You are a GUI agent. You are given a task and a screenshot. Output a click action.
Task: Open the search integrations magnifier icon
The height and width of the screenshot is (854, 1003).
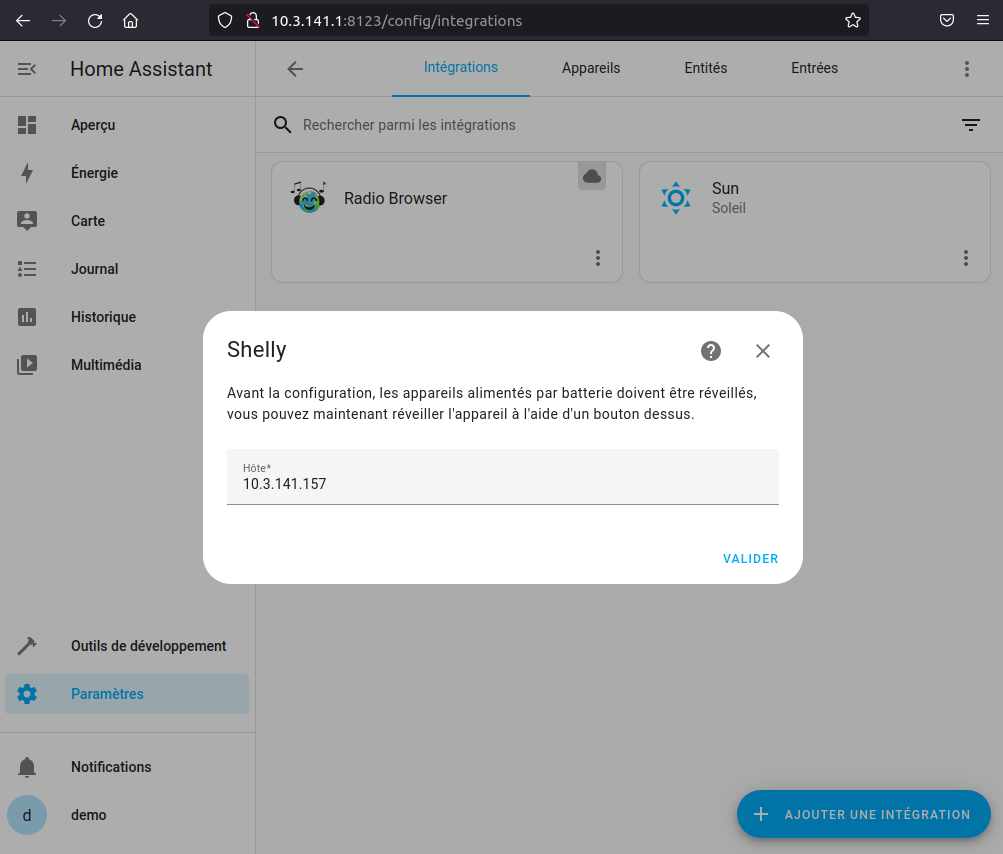click(283, 125)
